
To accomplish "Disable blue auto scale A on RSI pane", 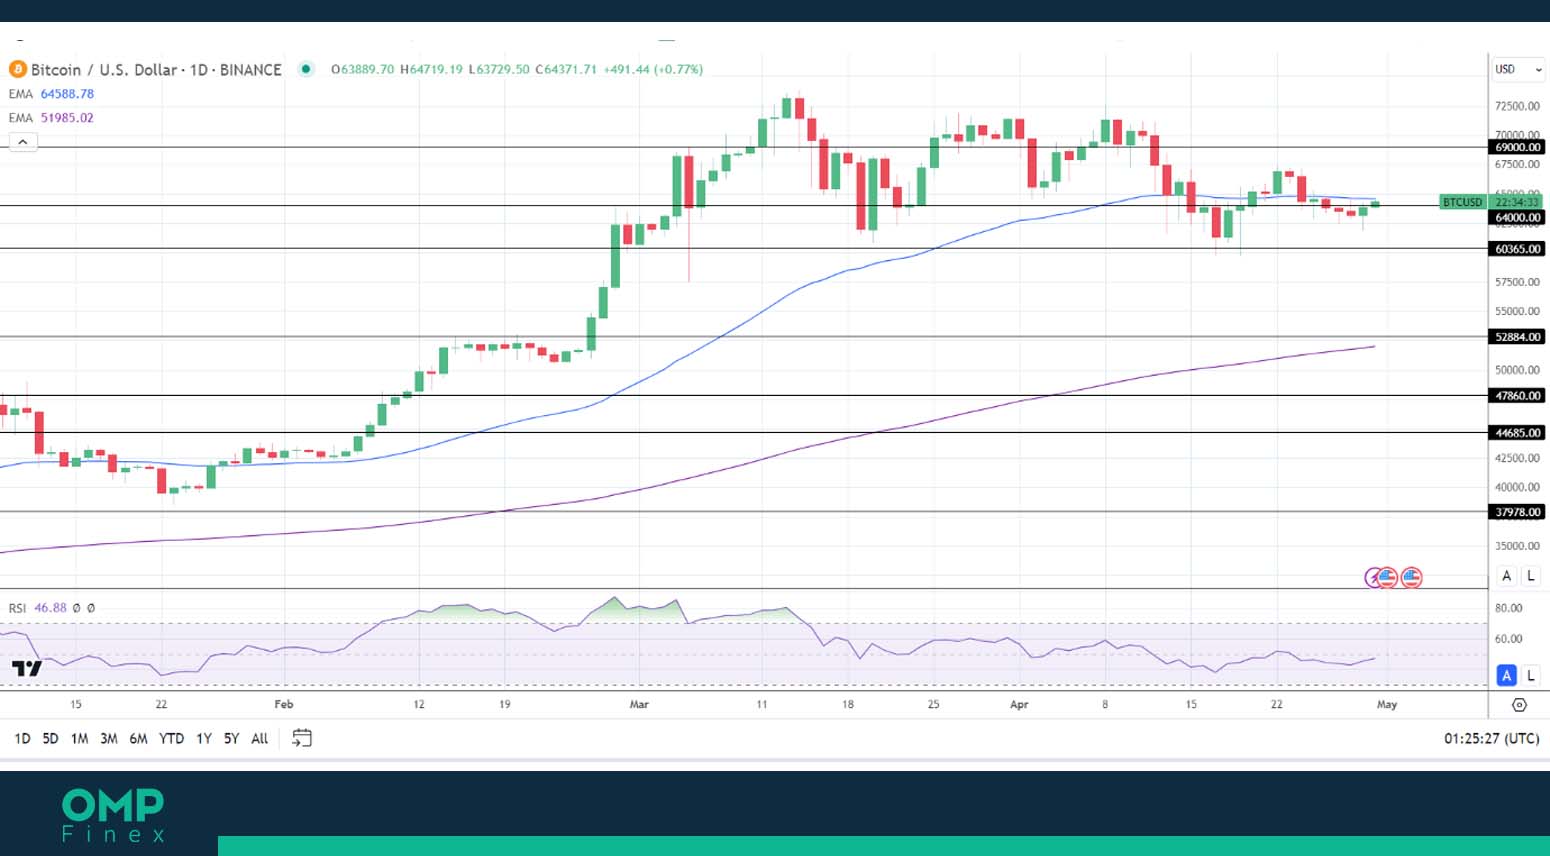I will [x=1507, y=675].
